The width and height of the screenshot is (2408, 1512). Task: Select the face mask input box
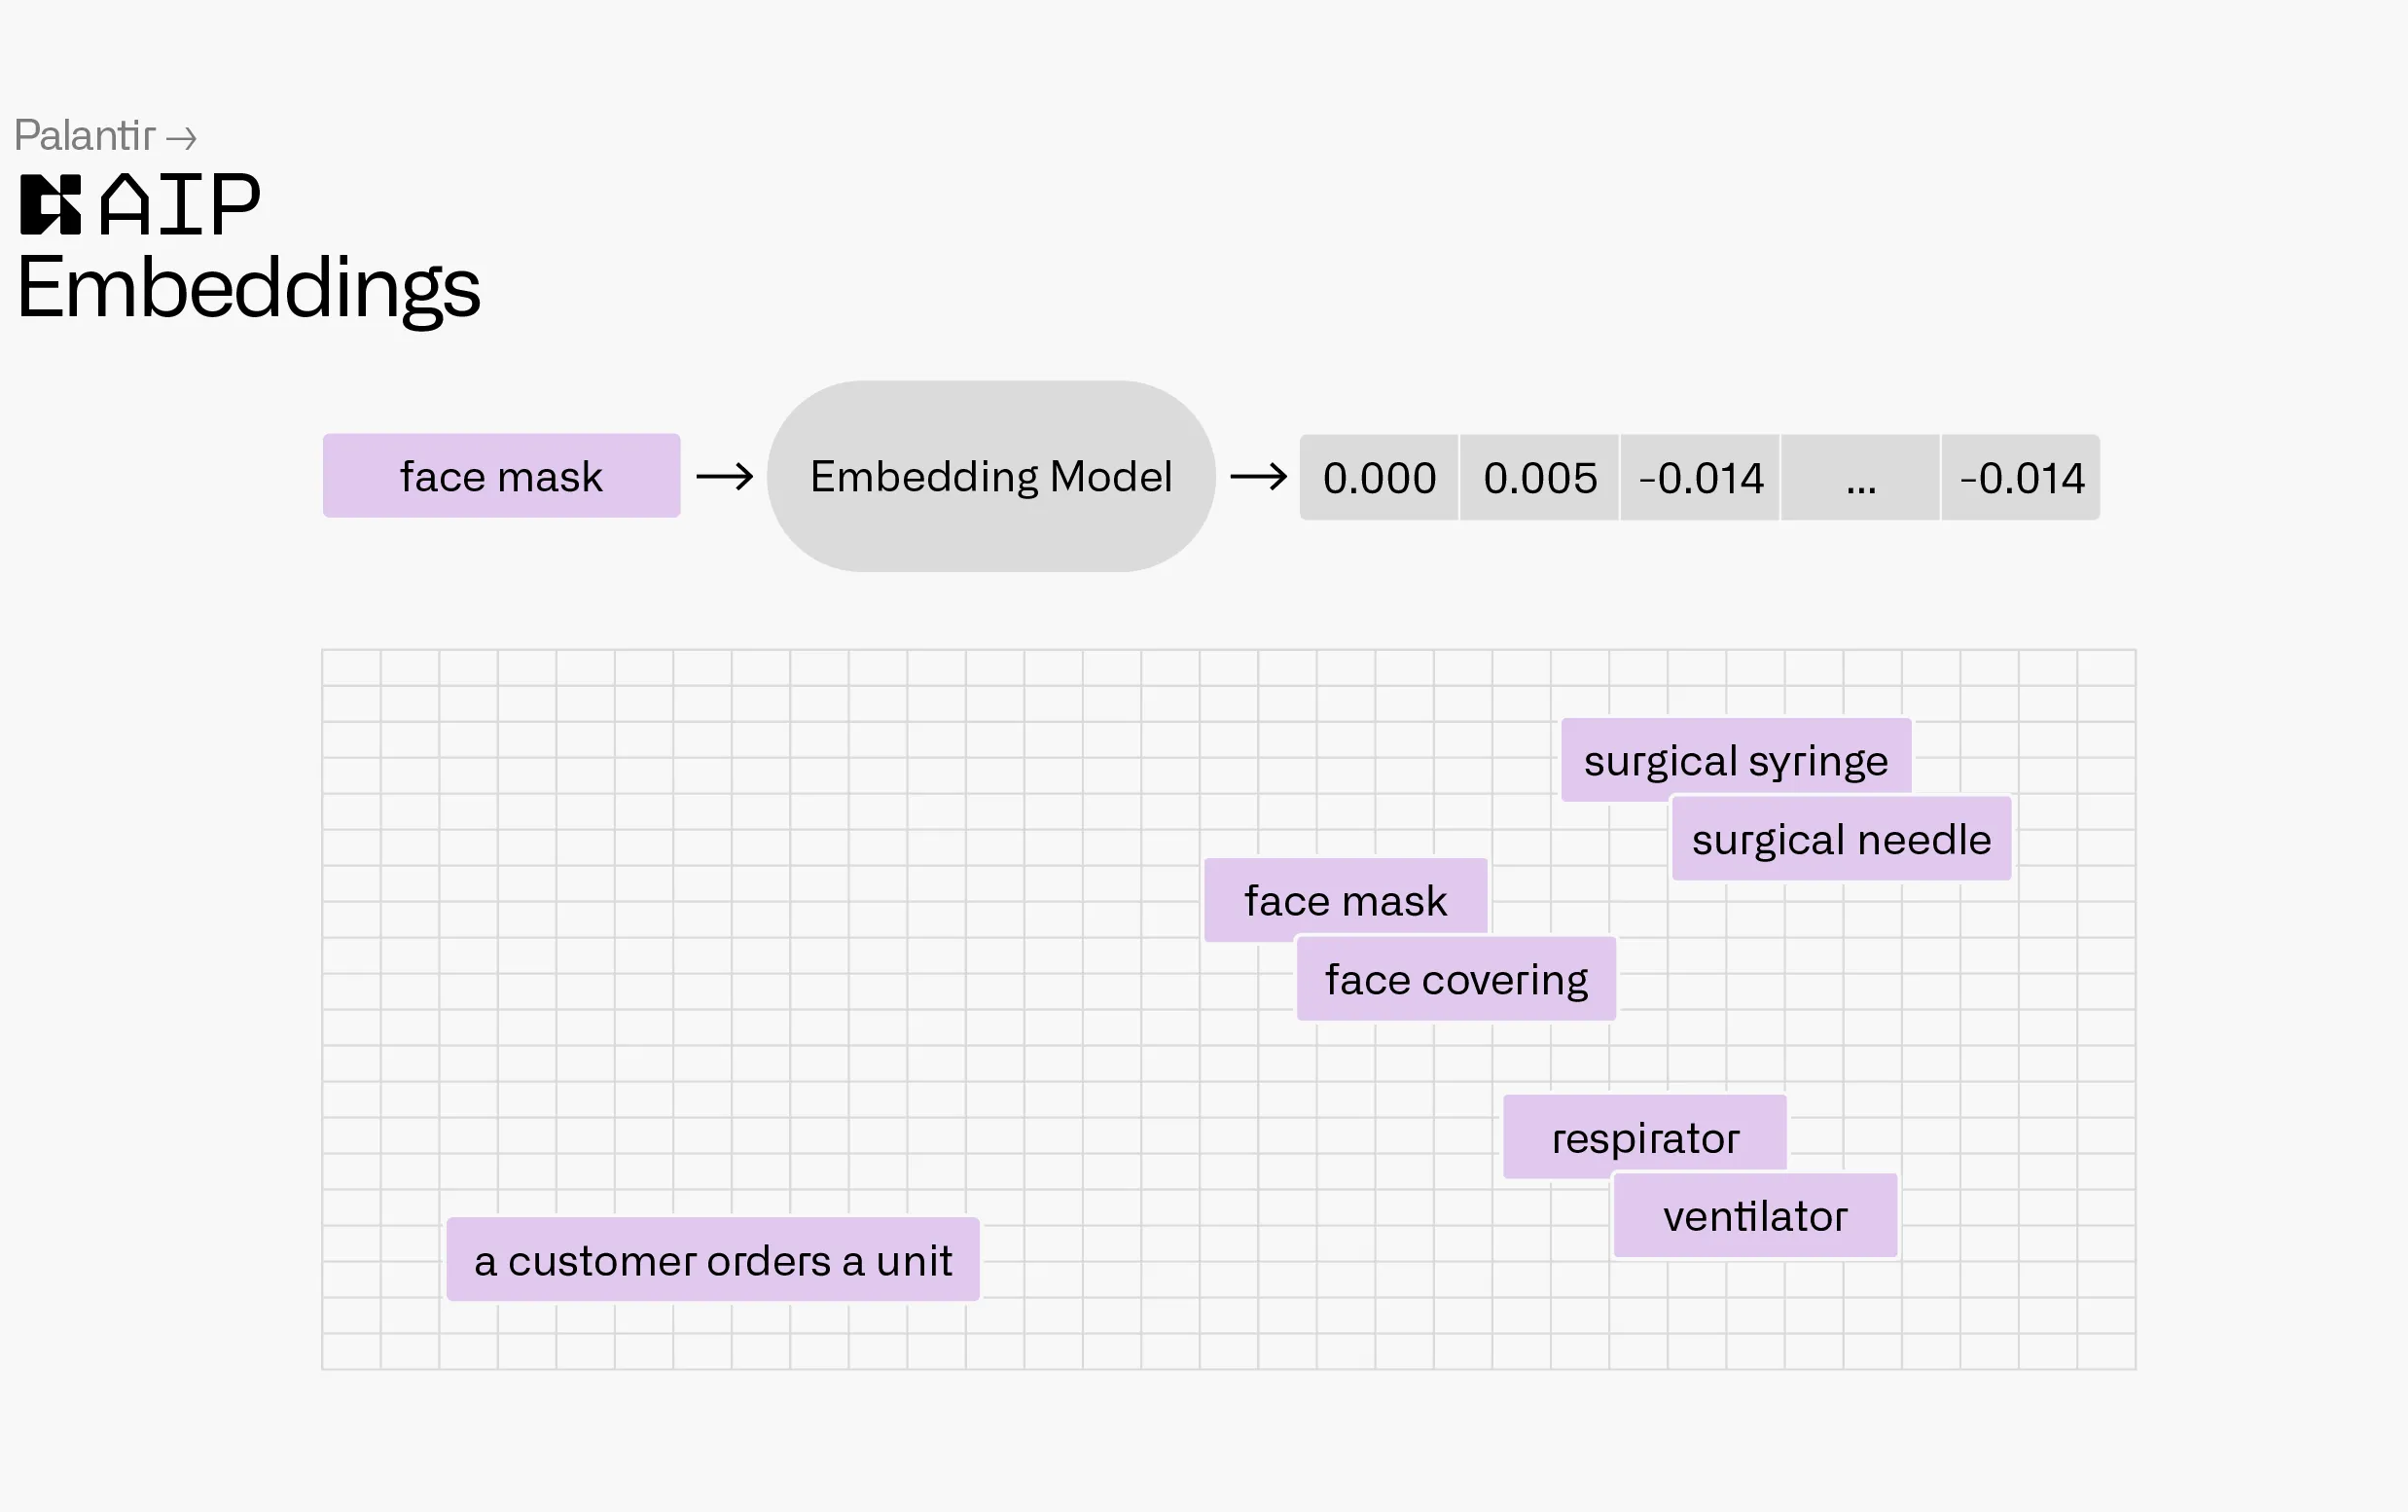(x=501, y=476)
